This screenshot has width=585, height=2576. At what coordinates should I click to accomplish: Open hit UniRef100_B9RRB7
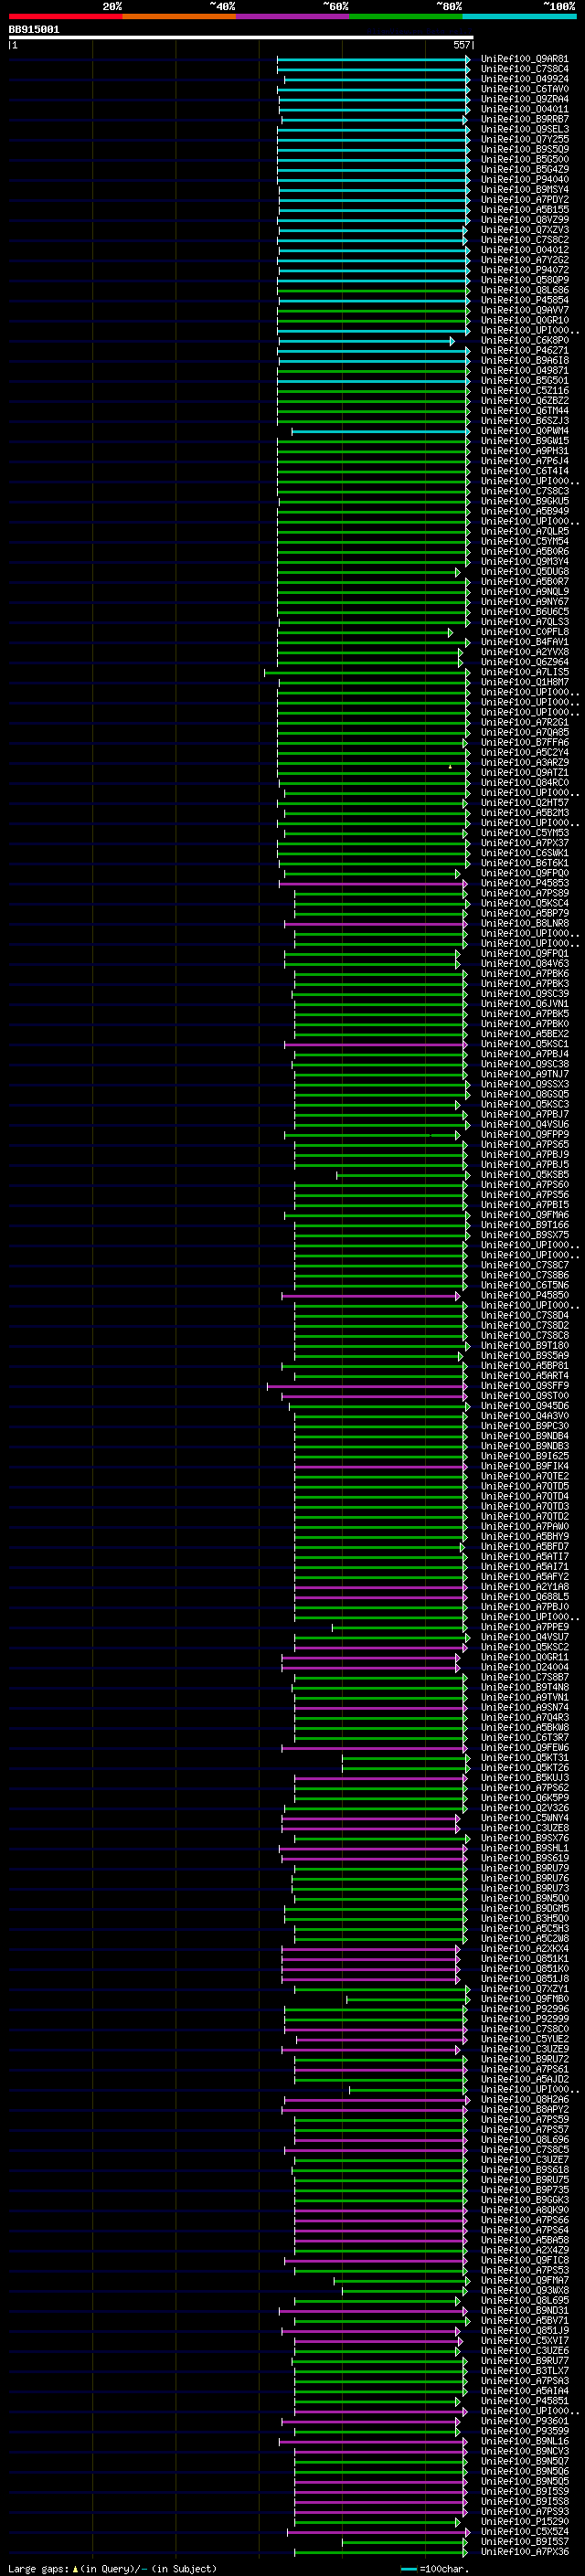525,119
